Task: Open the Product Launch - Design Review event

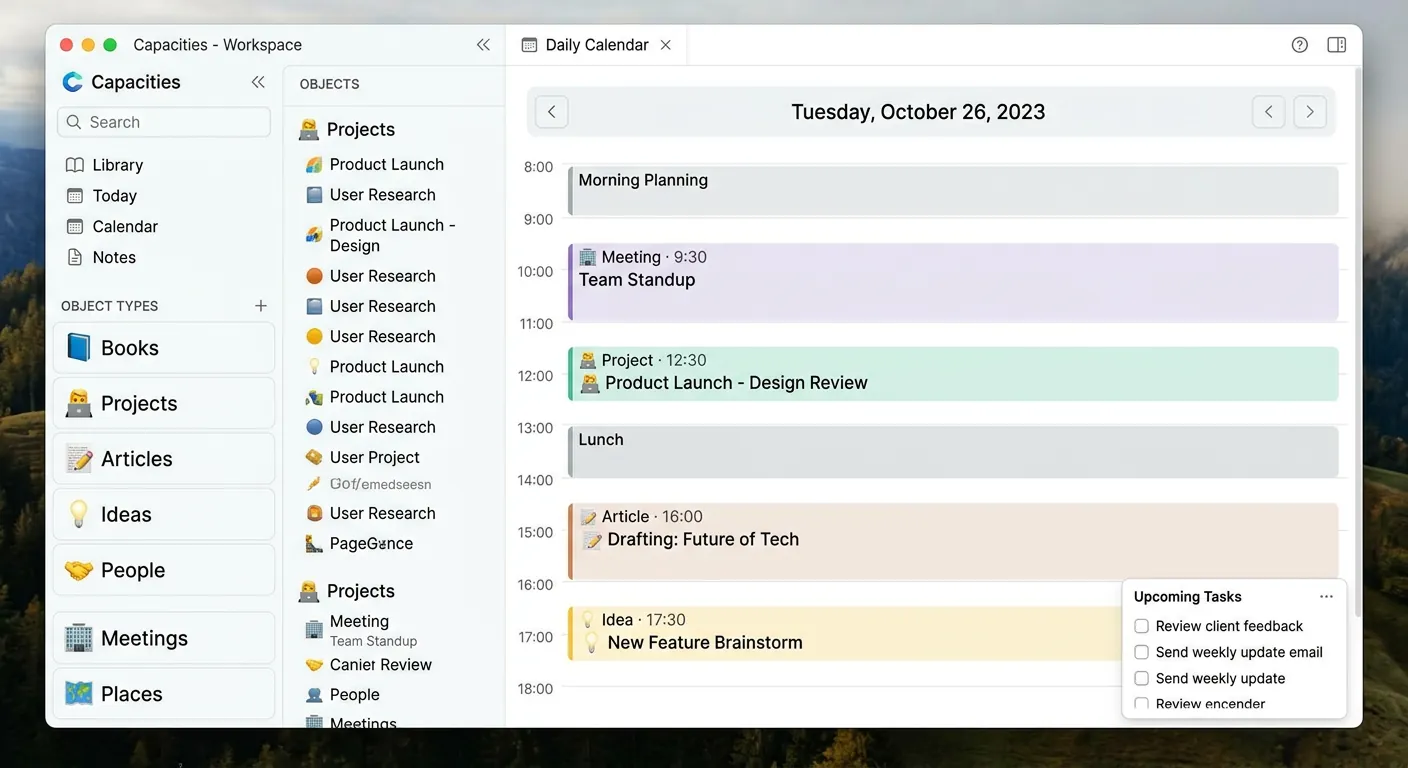Action: pos(953,374)
